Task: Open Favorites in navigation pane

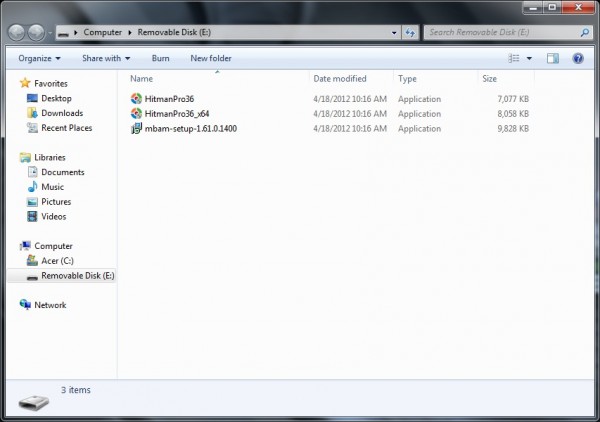Action: pos(51,83)
